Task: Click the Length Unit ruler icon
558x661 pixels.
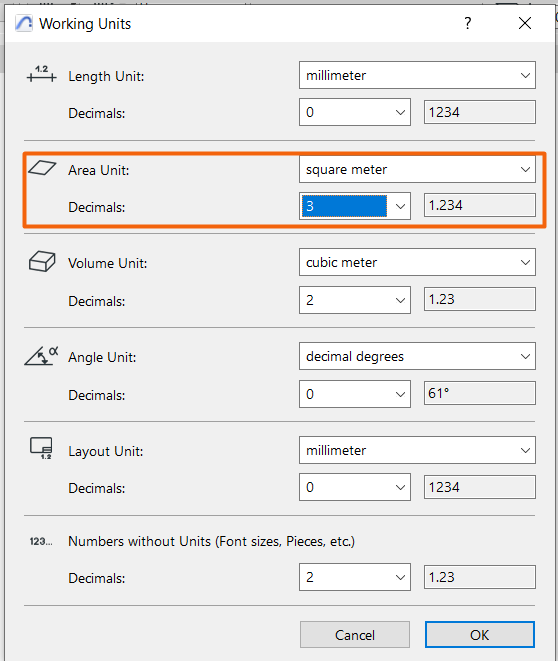Action: tap(41, 74)
